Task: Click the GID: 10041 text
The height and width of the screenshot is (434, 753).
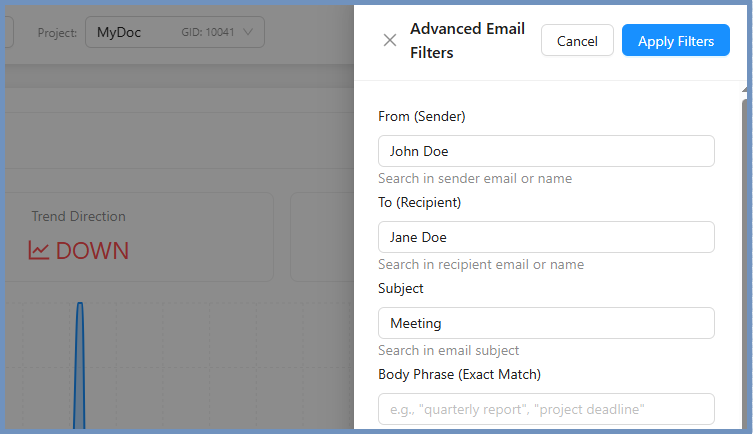Action: coord(207,33)
